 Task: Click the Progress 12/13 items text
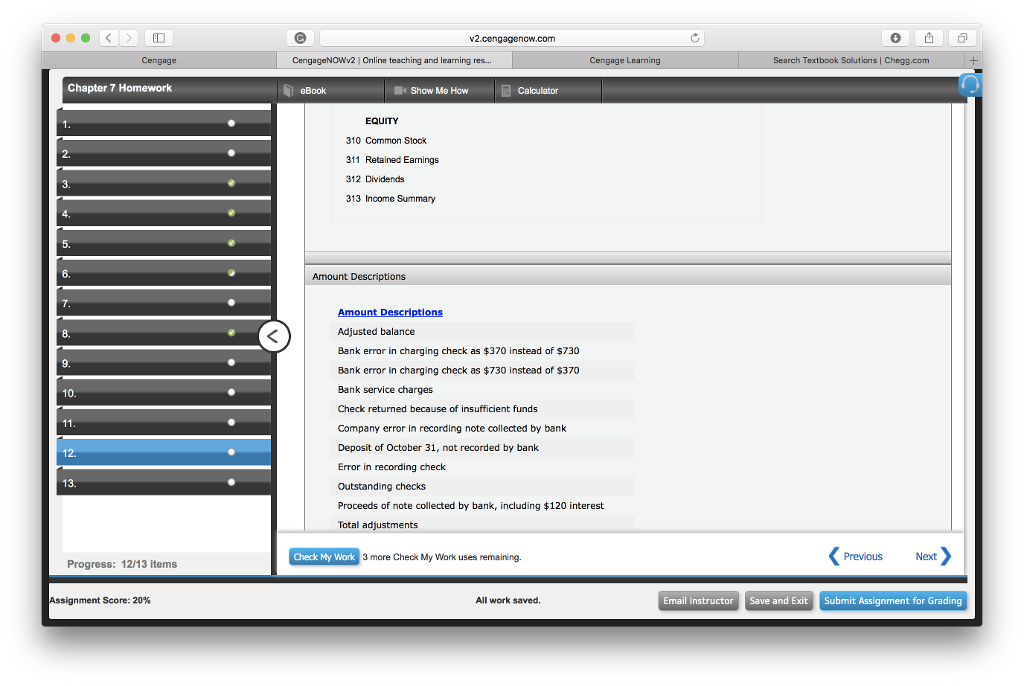tap(122, 564)
